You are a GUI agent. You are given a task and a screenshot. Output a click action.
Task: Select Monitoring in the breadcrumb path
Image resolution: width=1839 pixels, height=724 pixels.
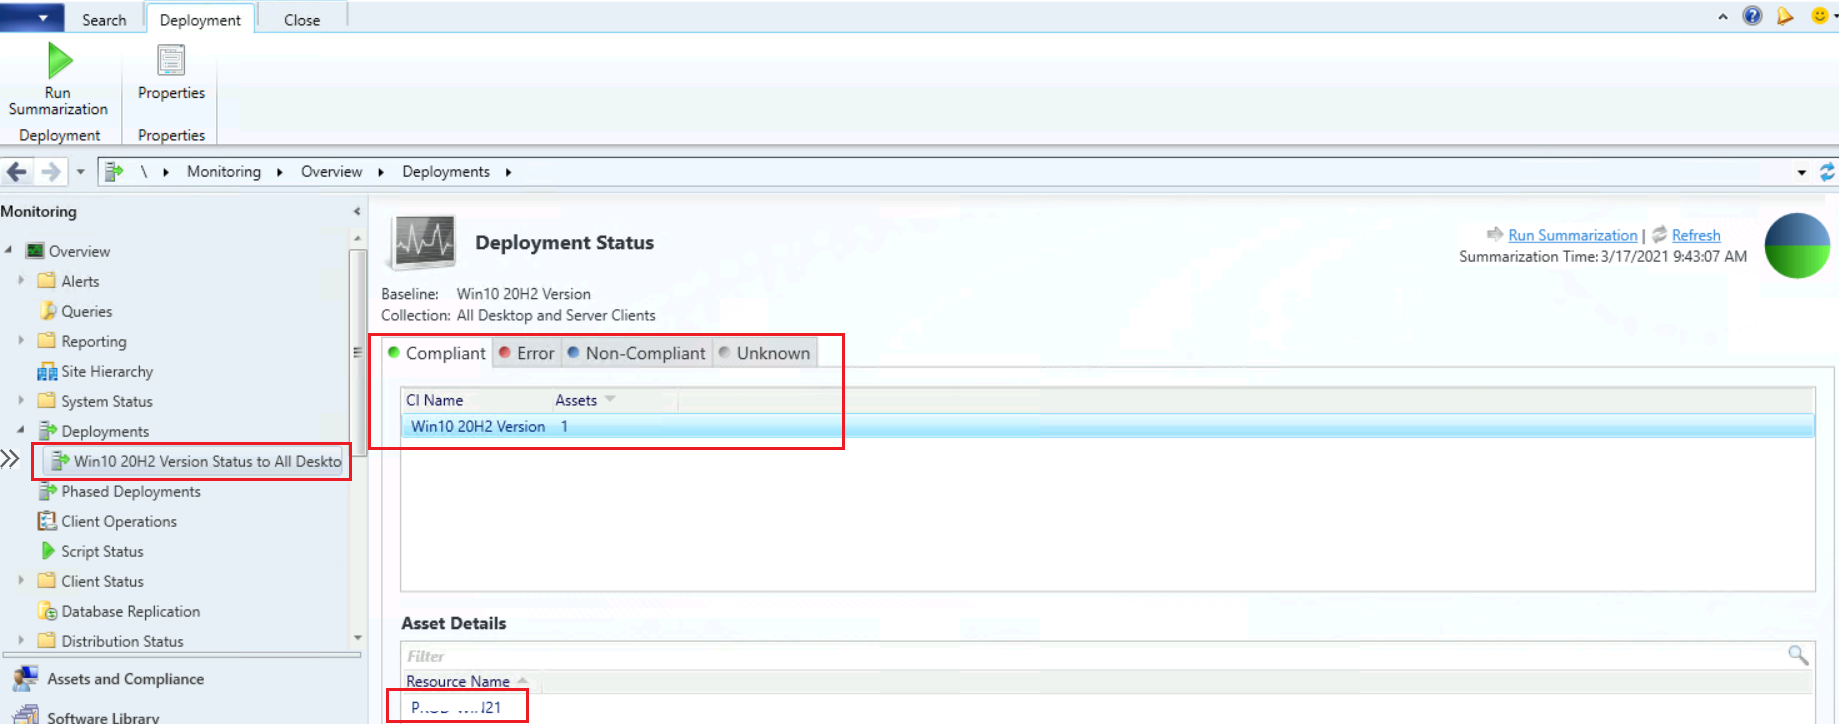[x=224, y=172]
